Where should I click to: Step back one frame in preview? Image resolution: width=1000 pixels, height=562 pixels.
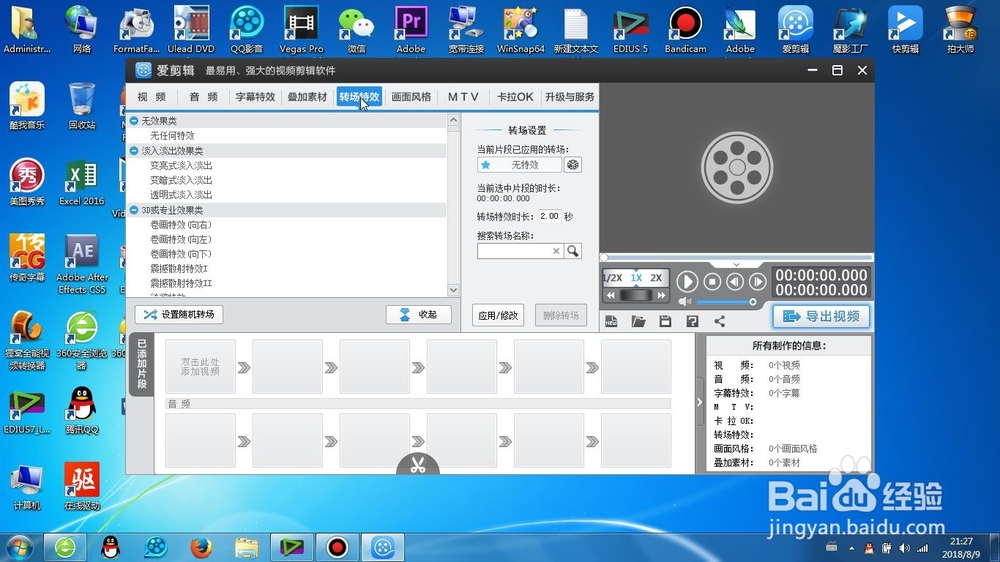(x=735, y=282)
